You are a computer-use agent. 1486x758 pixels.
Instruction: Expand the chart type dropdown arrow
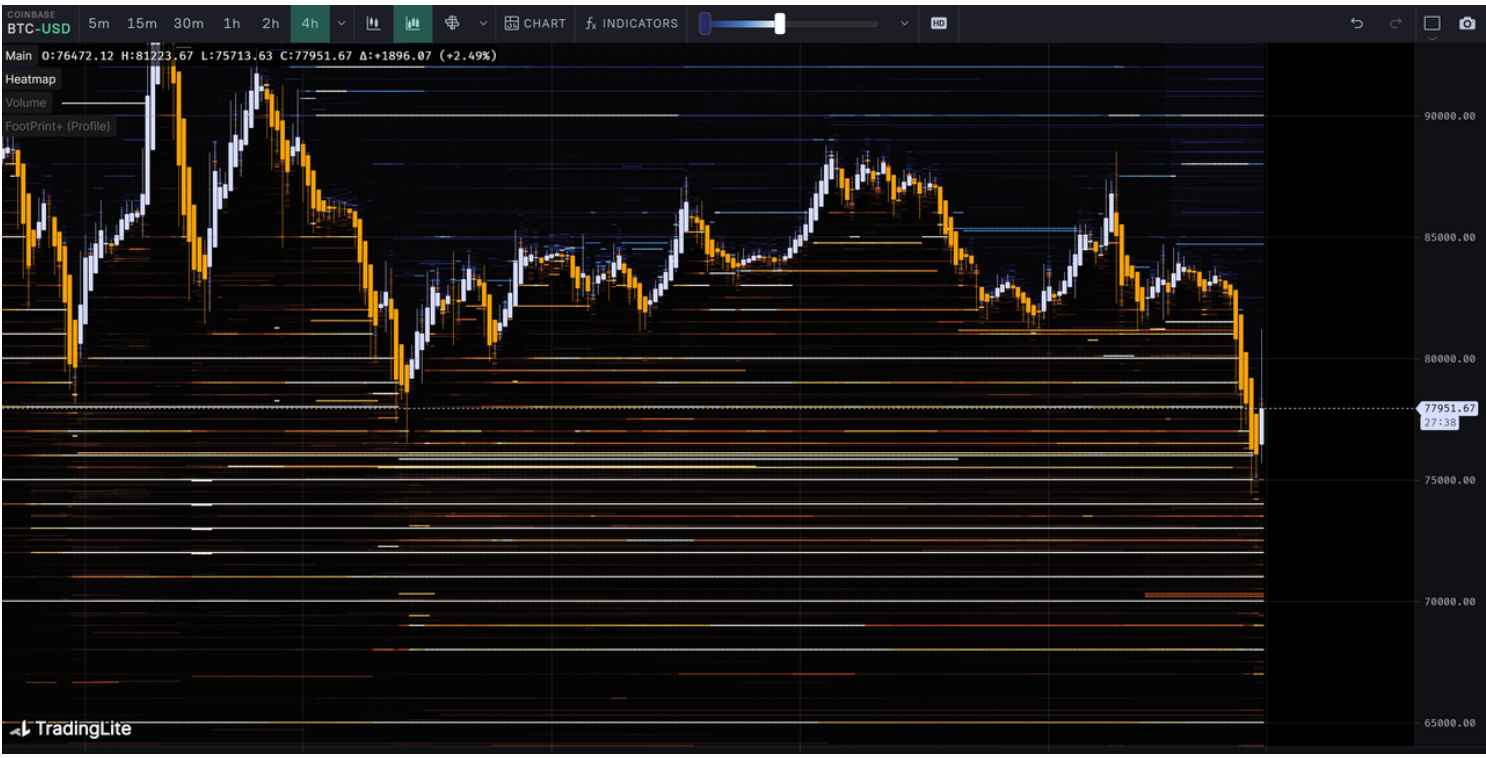click(x=483, y=23)
